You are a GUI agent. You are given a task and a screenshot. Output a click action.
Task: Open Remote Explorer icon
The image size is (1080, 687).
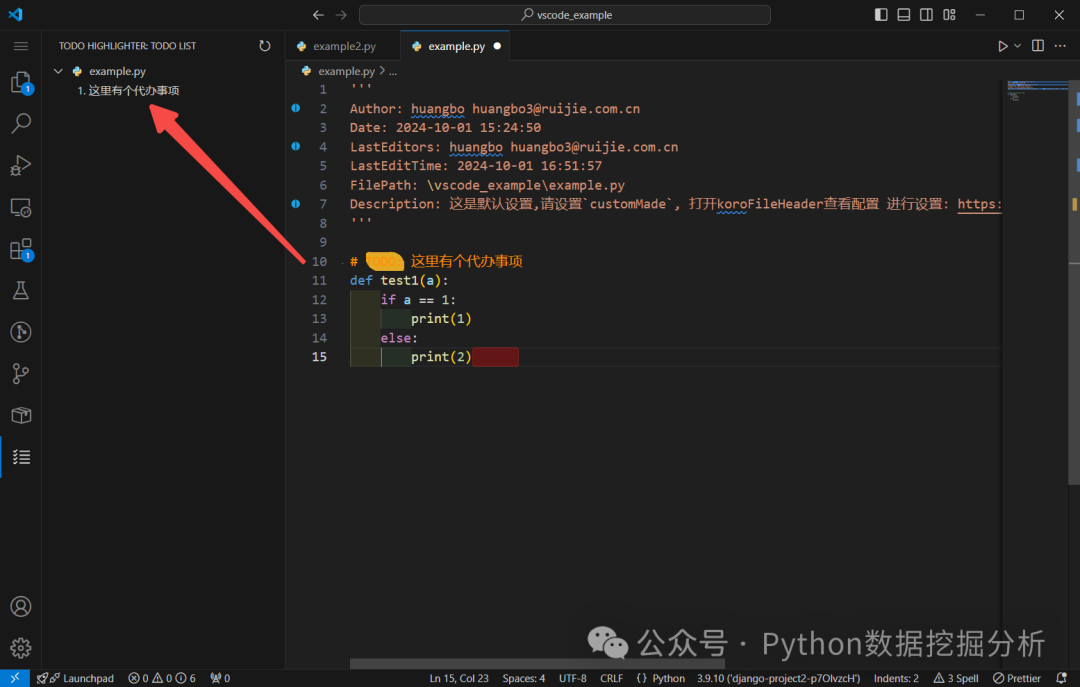[21, 207]
